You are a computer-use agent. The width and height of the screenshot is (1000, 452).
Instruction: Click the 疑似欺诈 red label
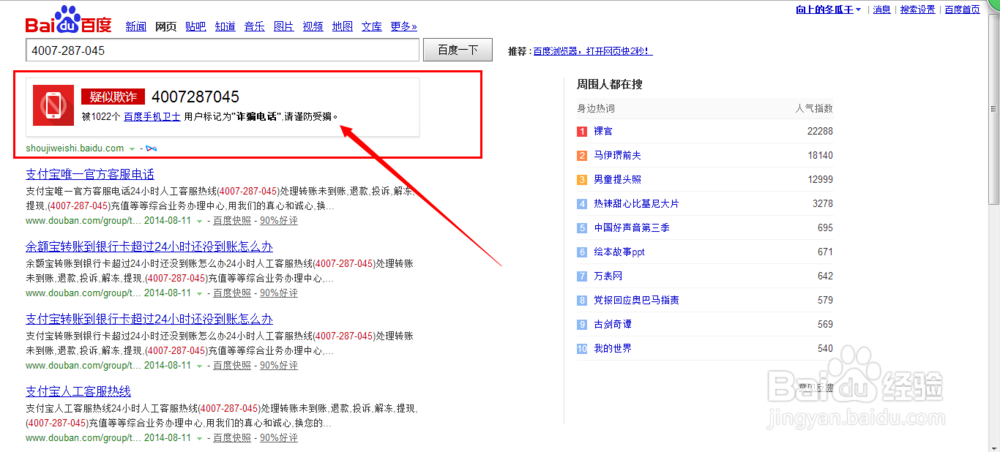tap(113, 97)
